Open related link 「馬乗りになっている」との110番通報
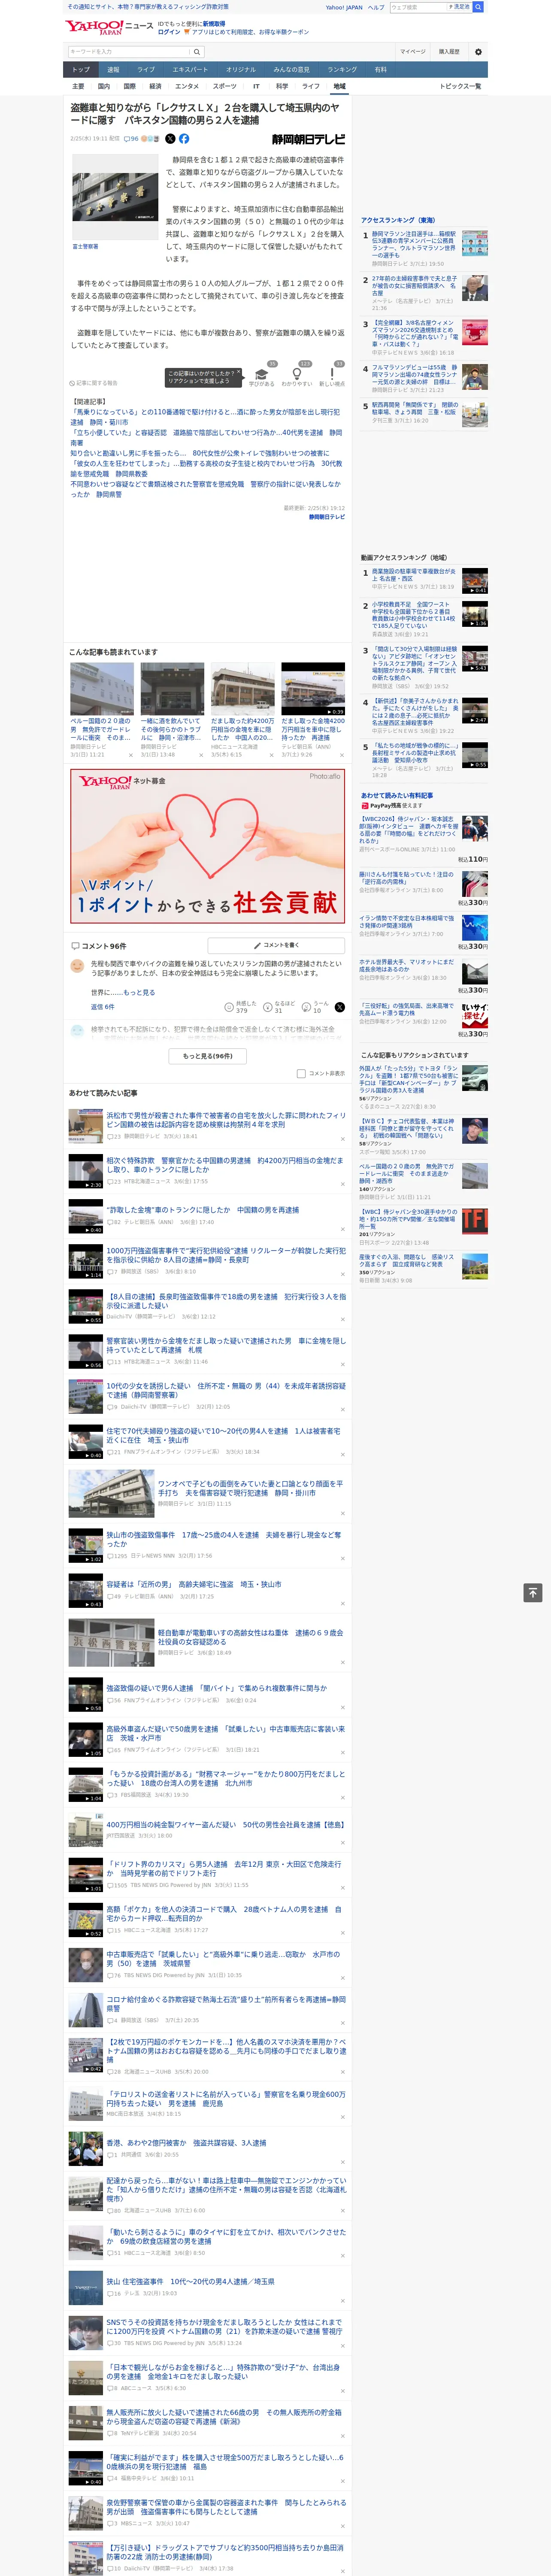The height and width of the screenshot is (2576, 551). [205, 416]
